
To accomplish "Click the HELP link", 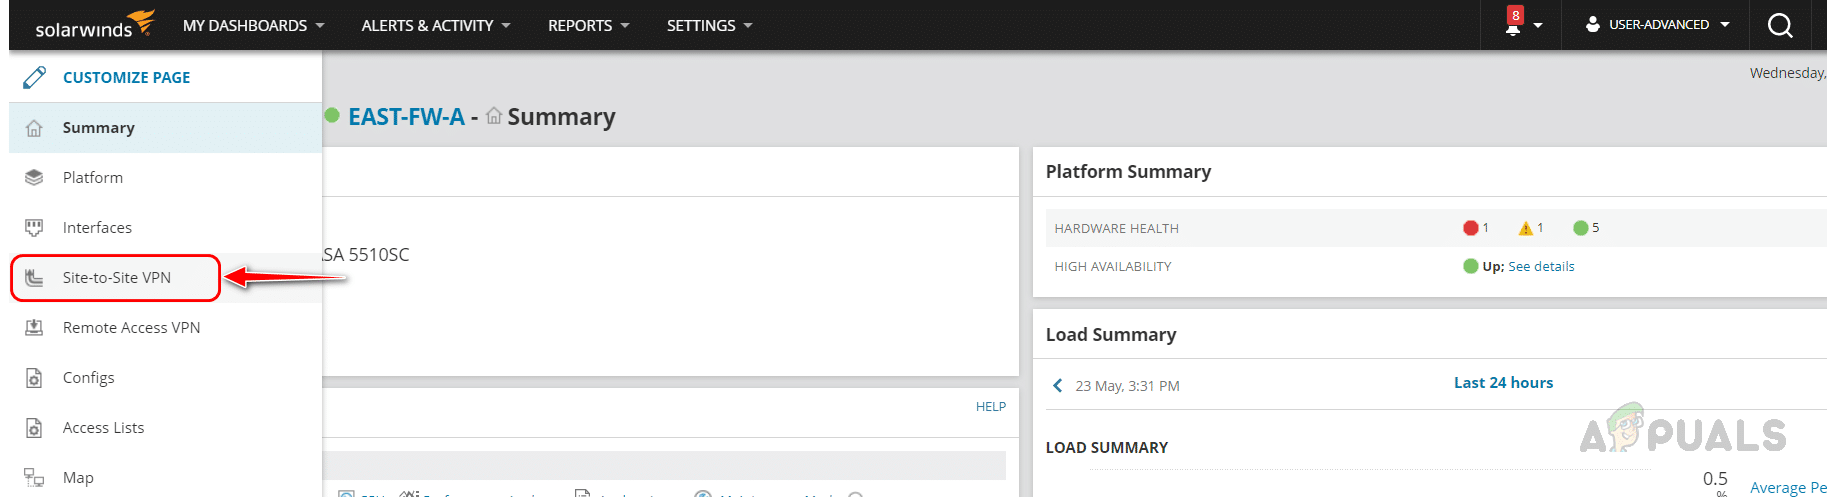I will coord(990,407).
